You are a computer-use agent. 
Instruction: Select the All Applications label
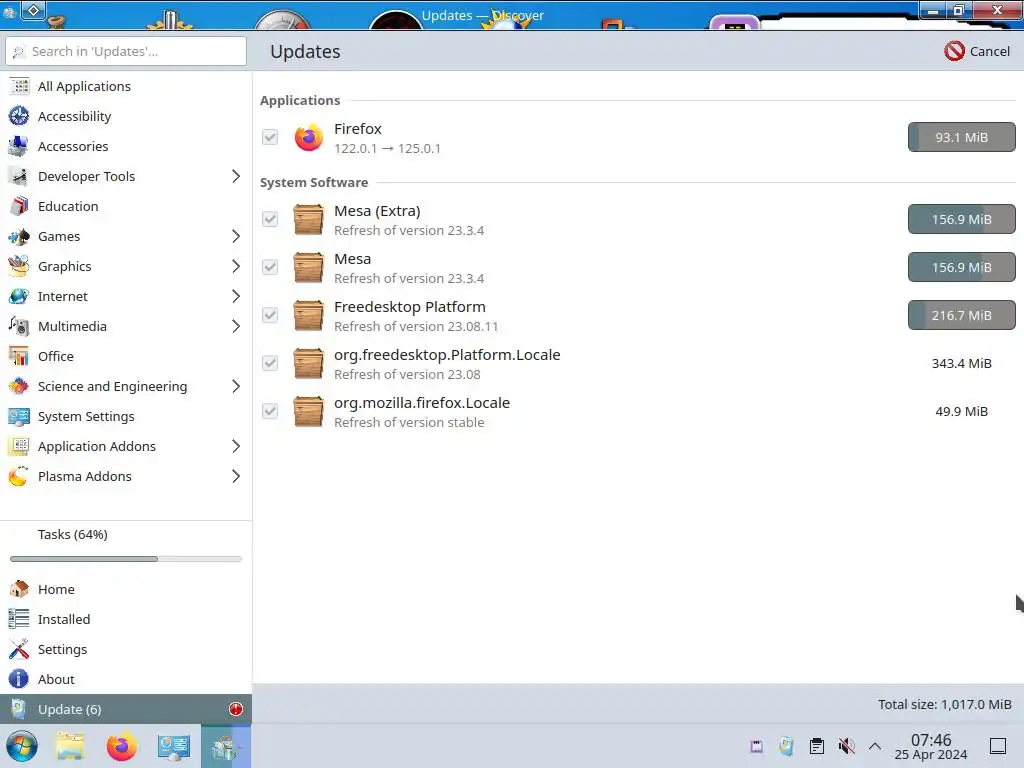pos(84,86)
